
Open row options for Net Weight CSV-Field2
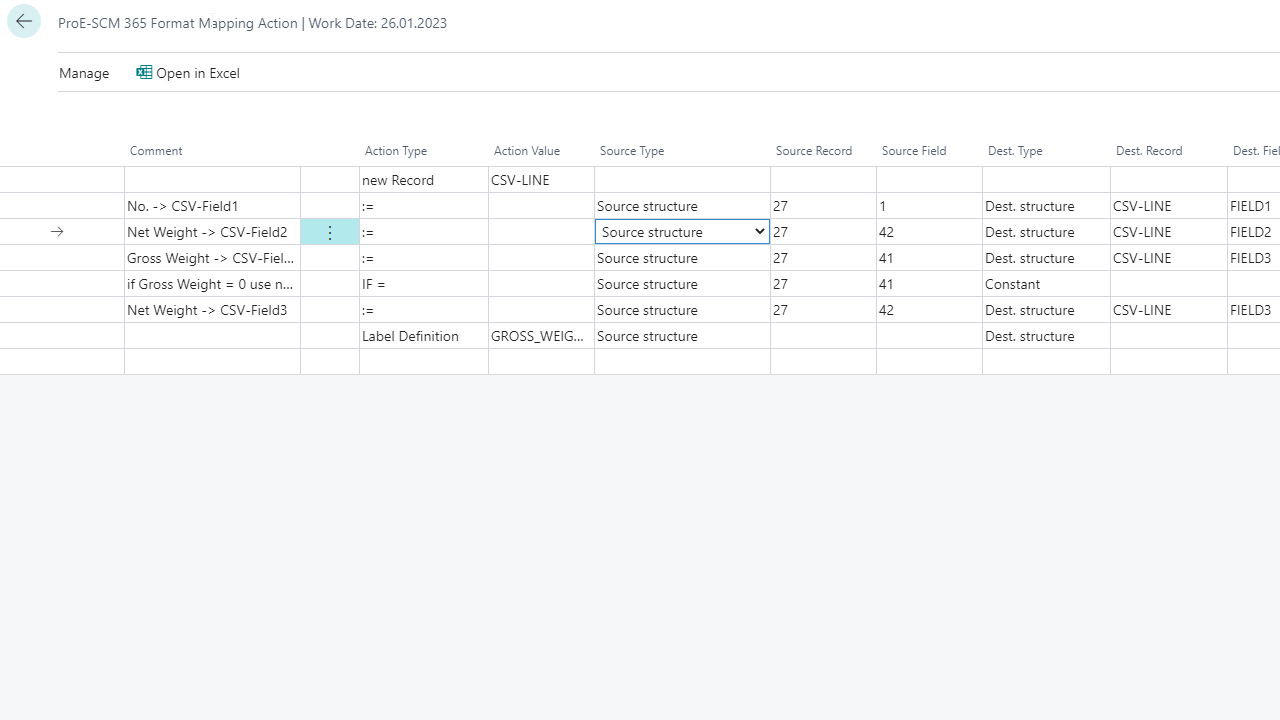pos(330,232)
